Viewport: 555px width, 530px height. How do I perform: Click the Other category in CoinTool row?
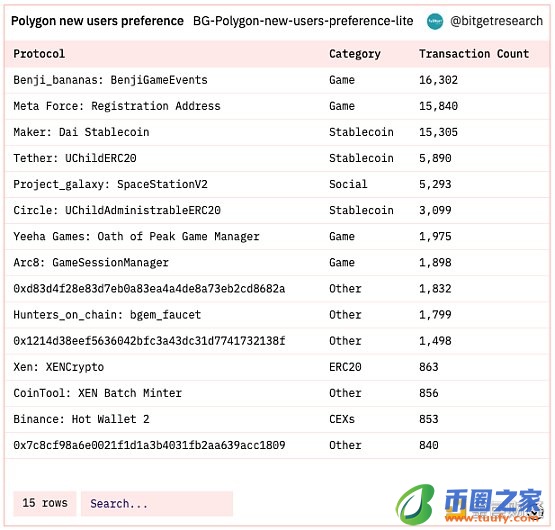345,393
